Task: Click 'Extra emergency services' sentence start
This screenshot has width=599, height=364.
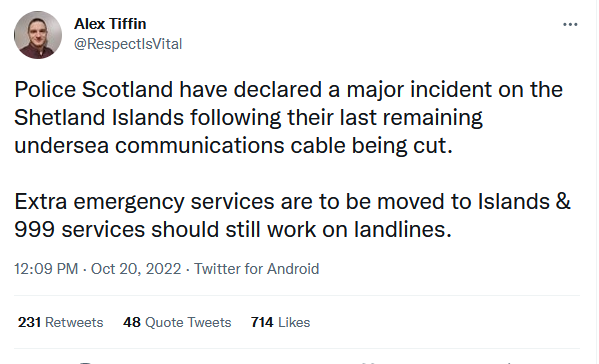Action: [x=144, y=202]
